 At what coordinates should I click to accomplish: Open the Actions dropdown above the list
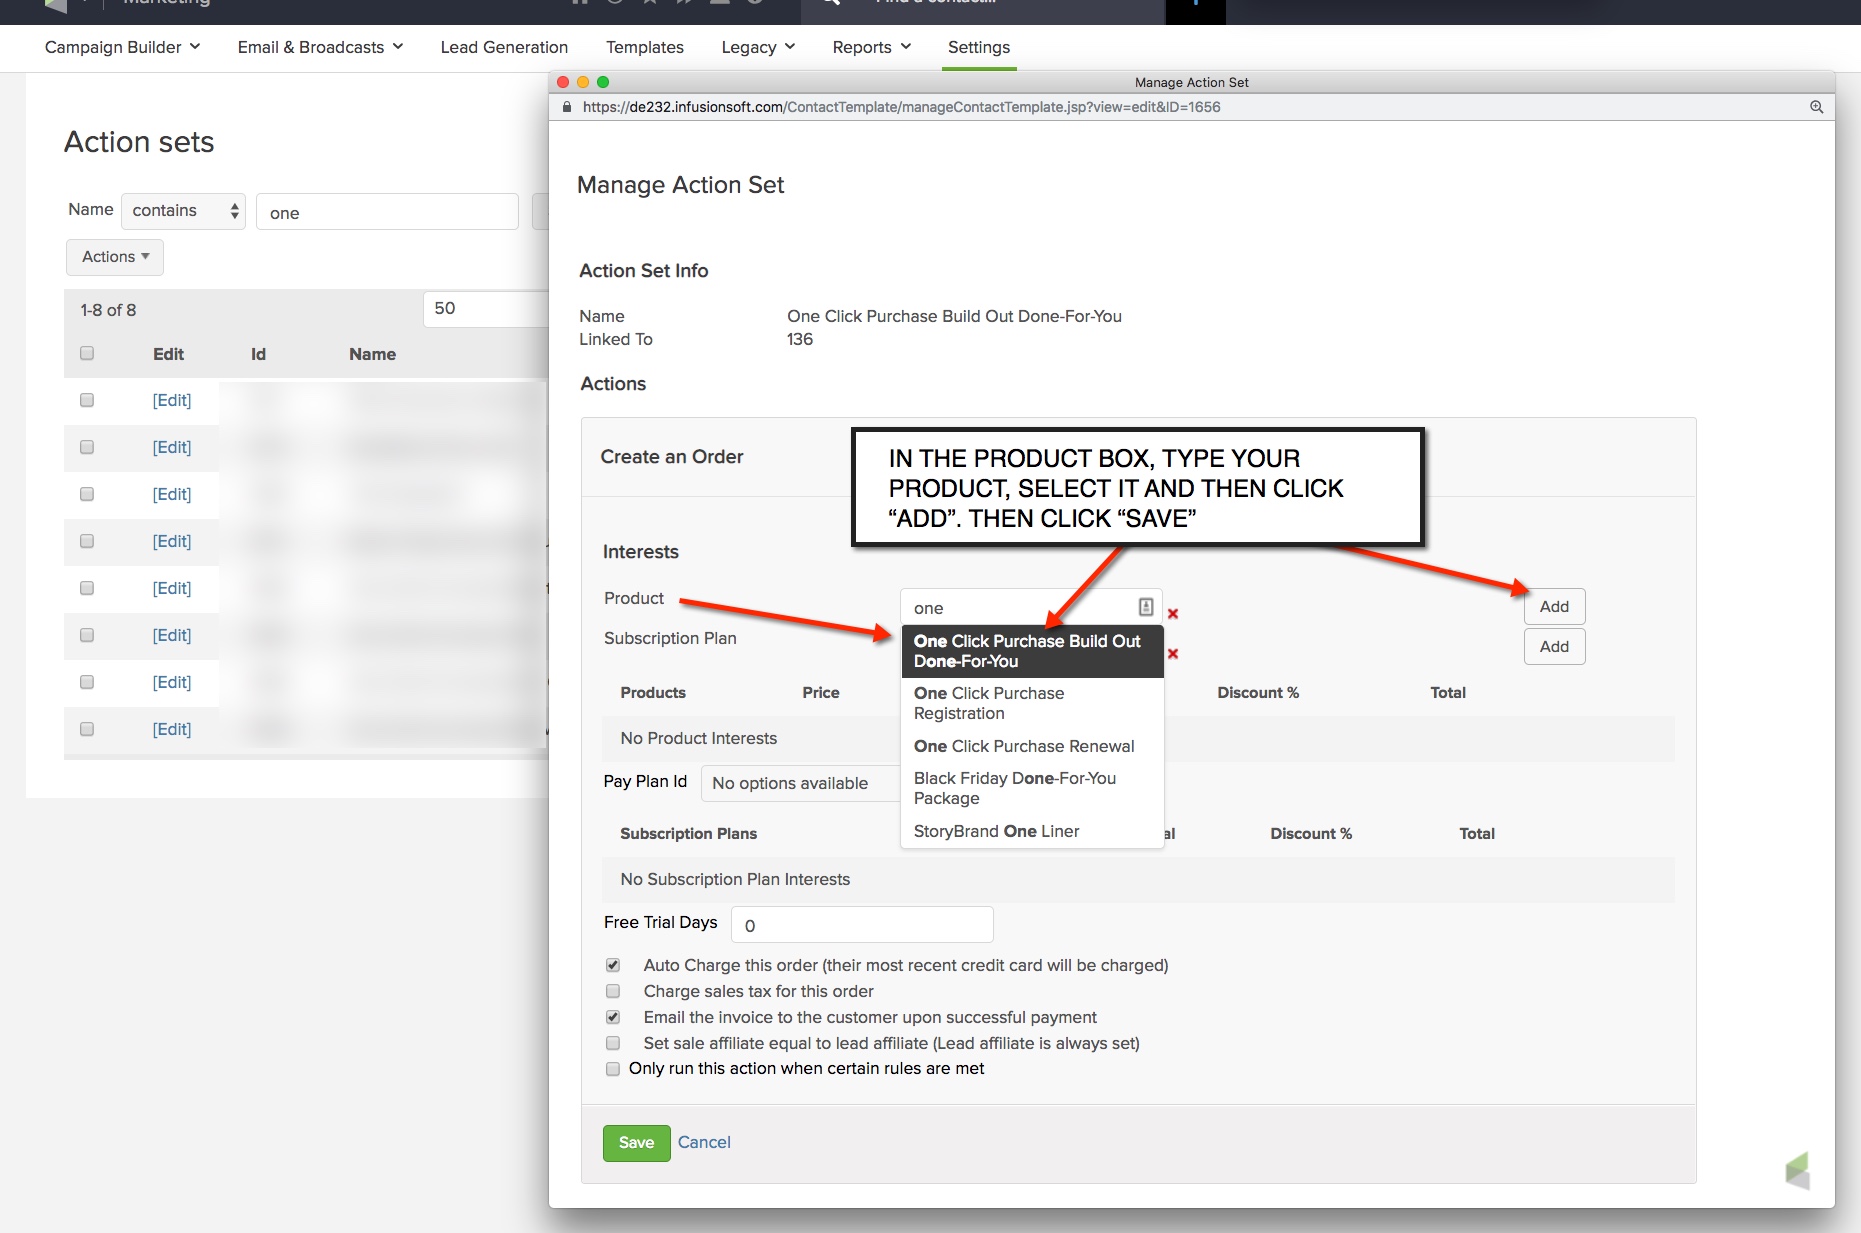click(x=113, y=257)
